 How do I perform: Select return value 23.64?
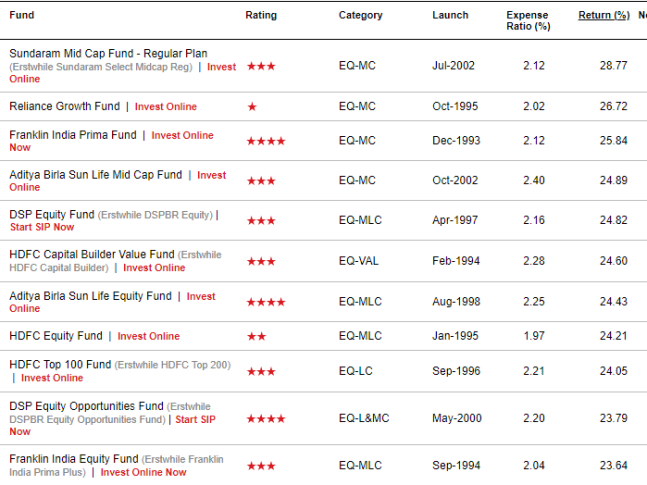614,465
